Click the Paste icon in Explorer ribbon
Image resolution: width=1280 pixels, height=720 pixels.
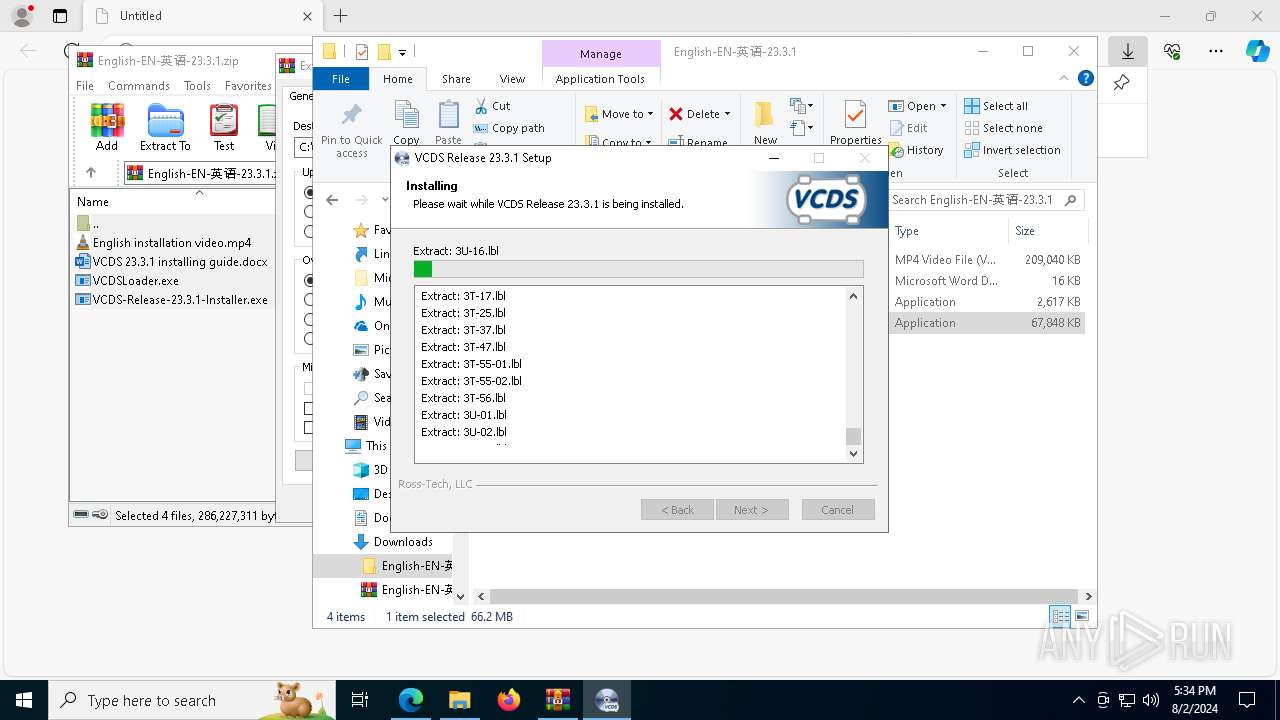[449, 123]
